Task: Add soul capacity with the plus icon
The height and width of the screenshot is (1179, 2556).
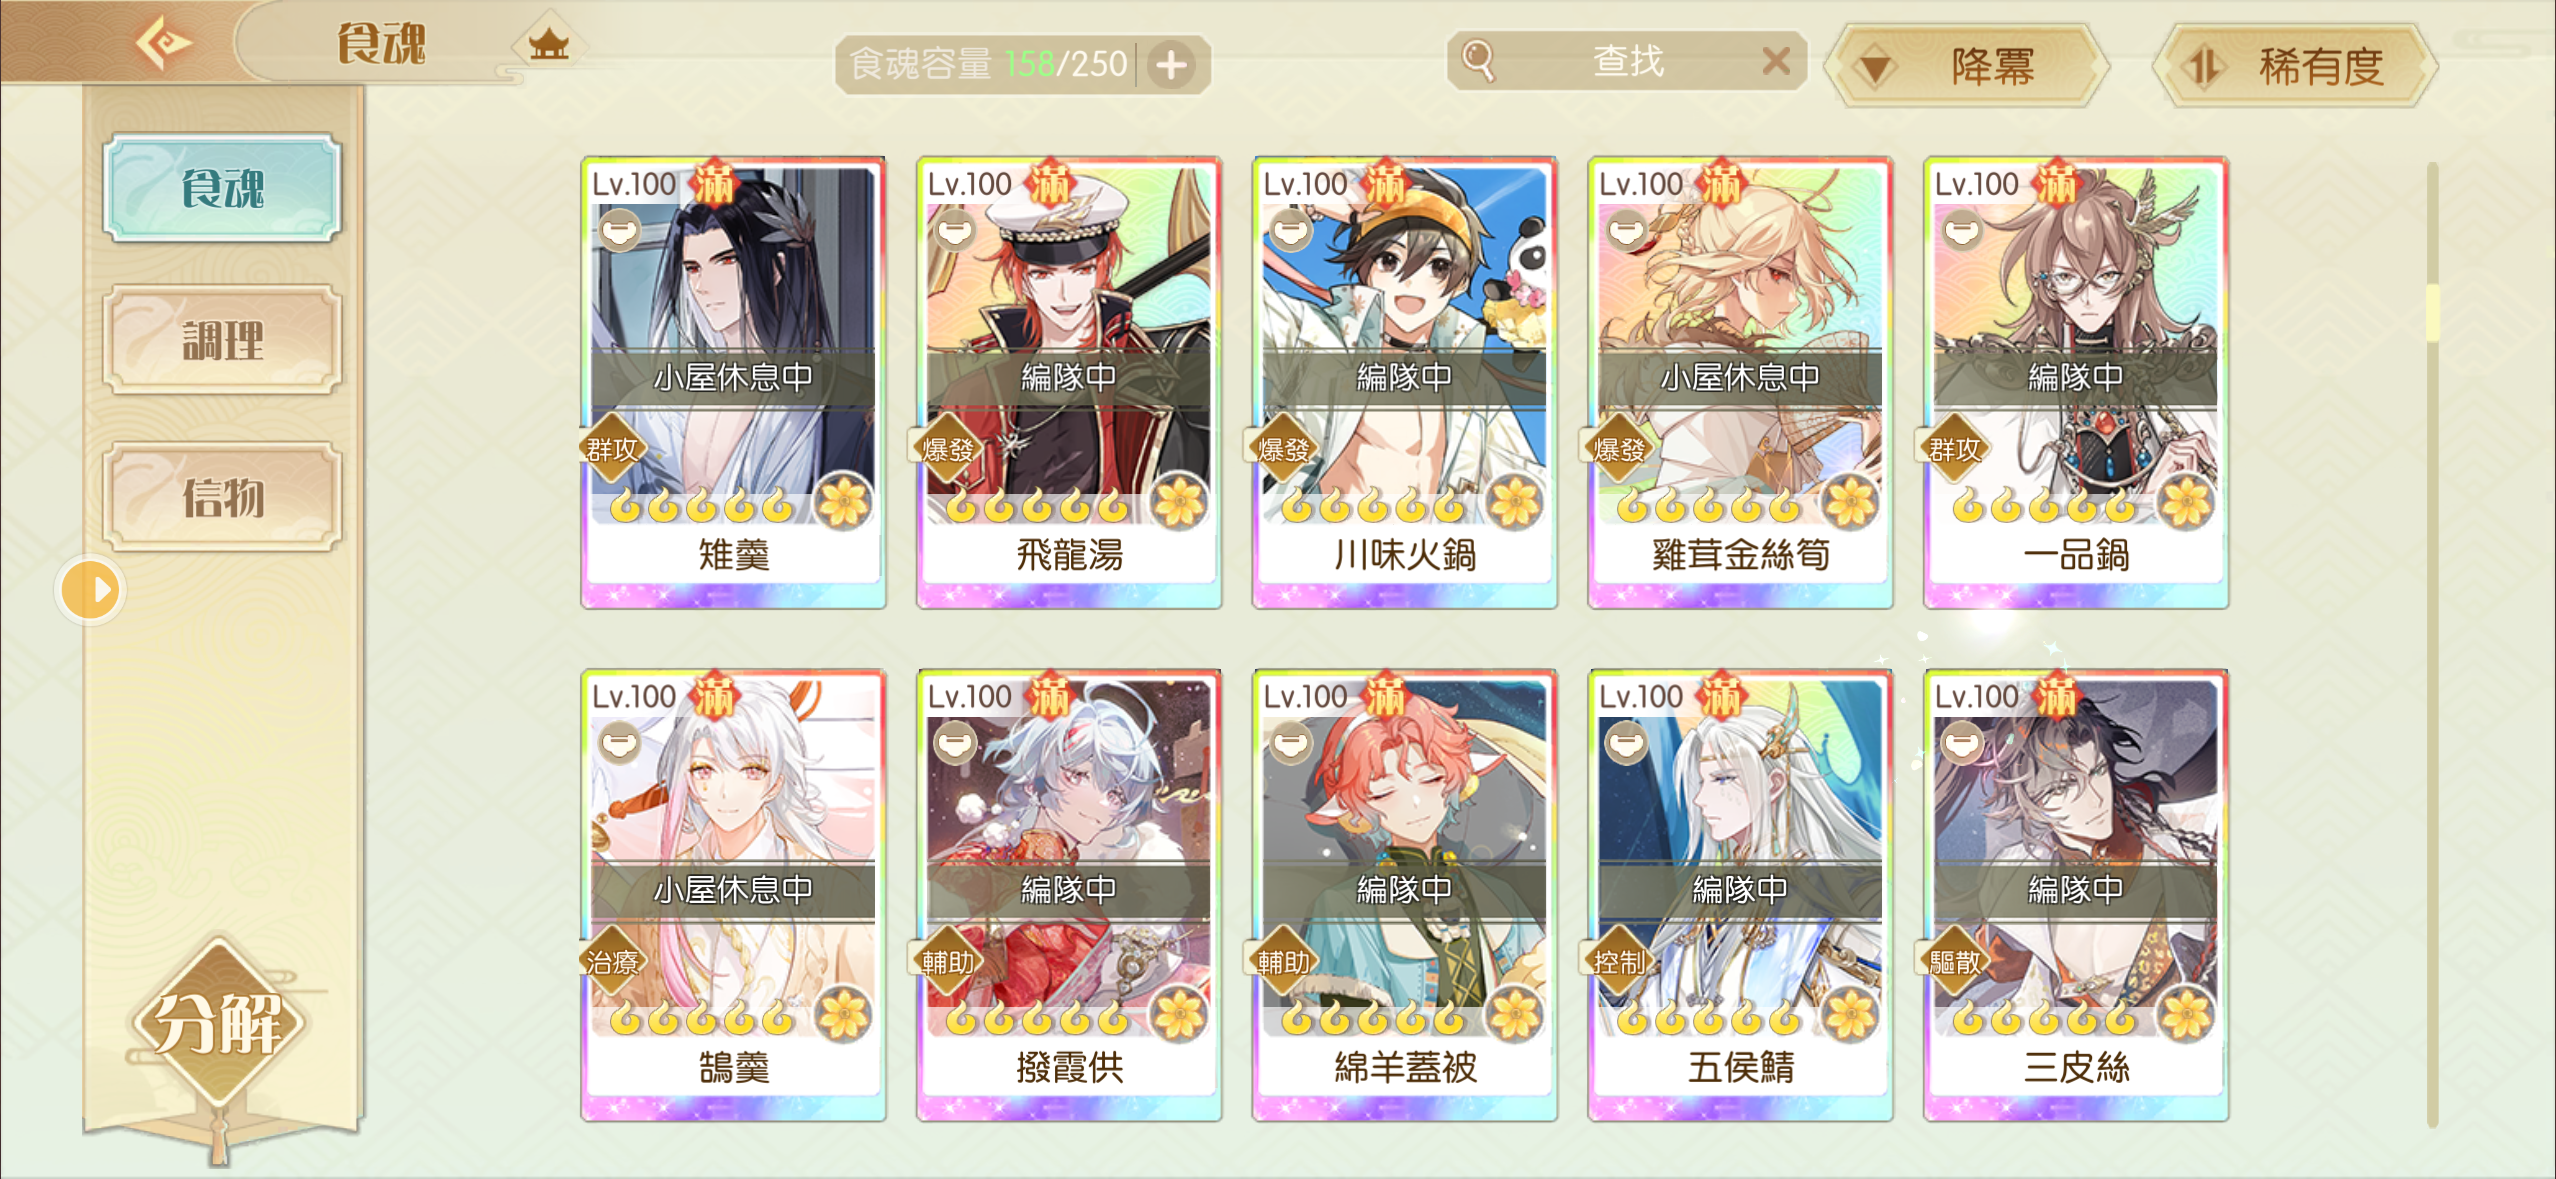Action: tap(1172, 66)
